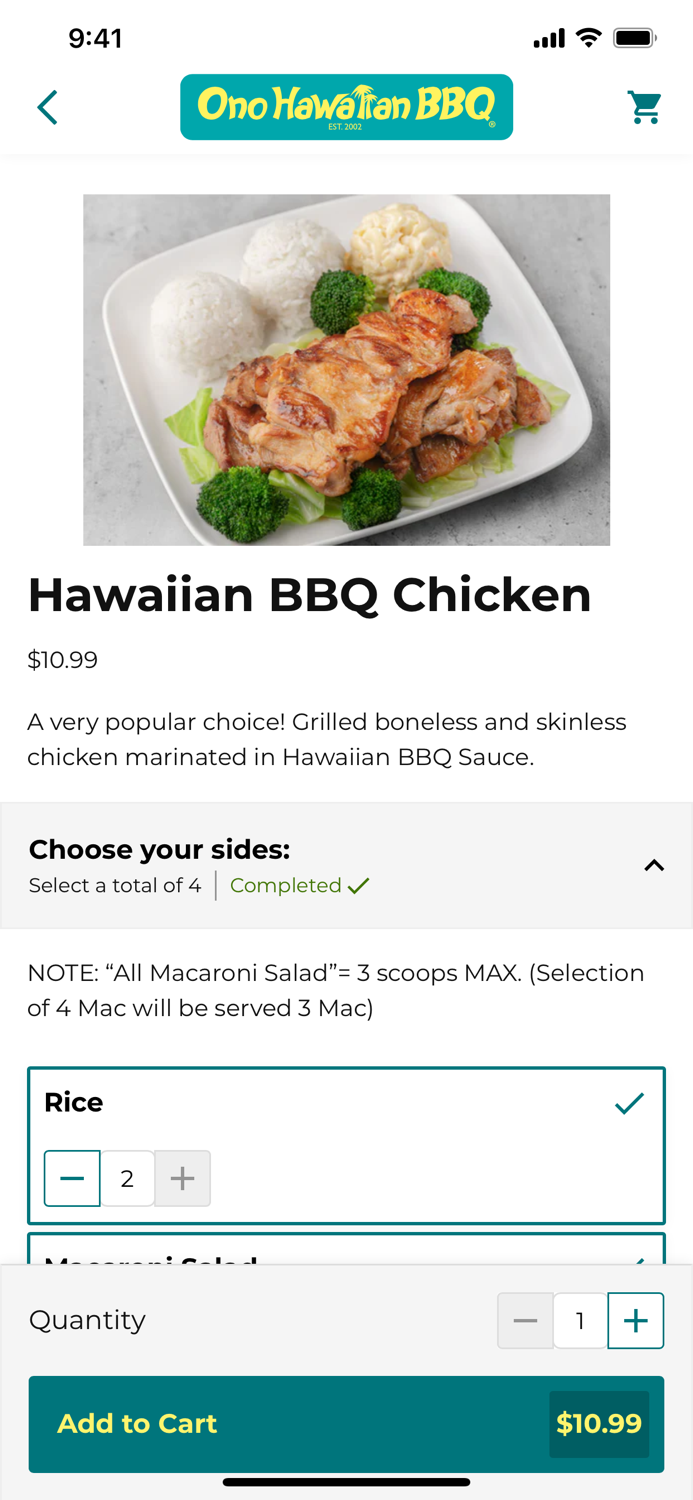Decrease the Rice side quantity with minus

[x=71, y=1178]
